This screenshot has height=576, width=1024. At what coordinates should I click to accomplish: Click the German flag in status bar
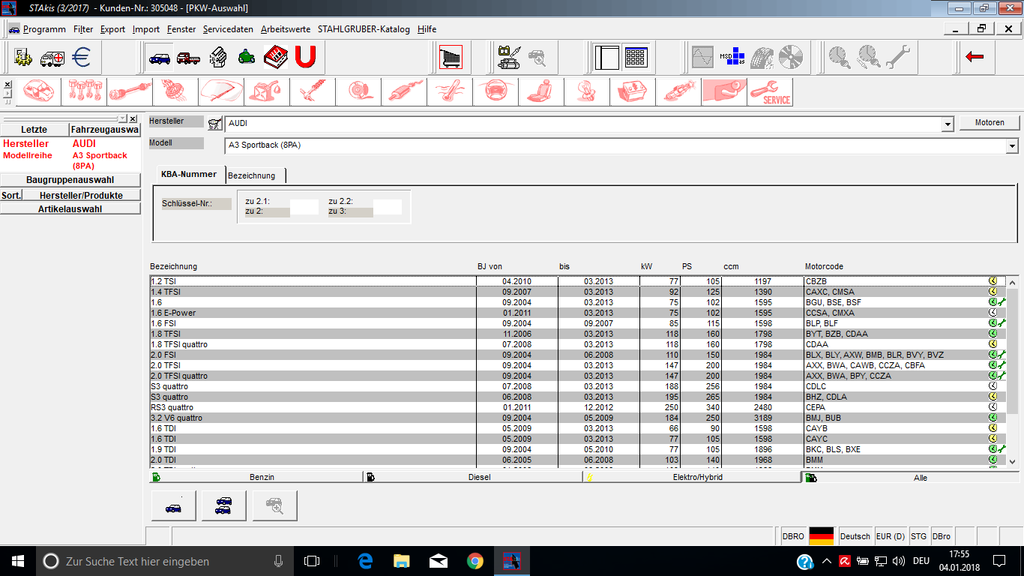(821, 536)
